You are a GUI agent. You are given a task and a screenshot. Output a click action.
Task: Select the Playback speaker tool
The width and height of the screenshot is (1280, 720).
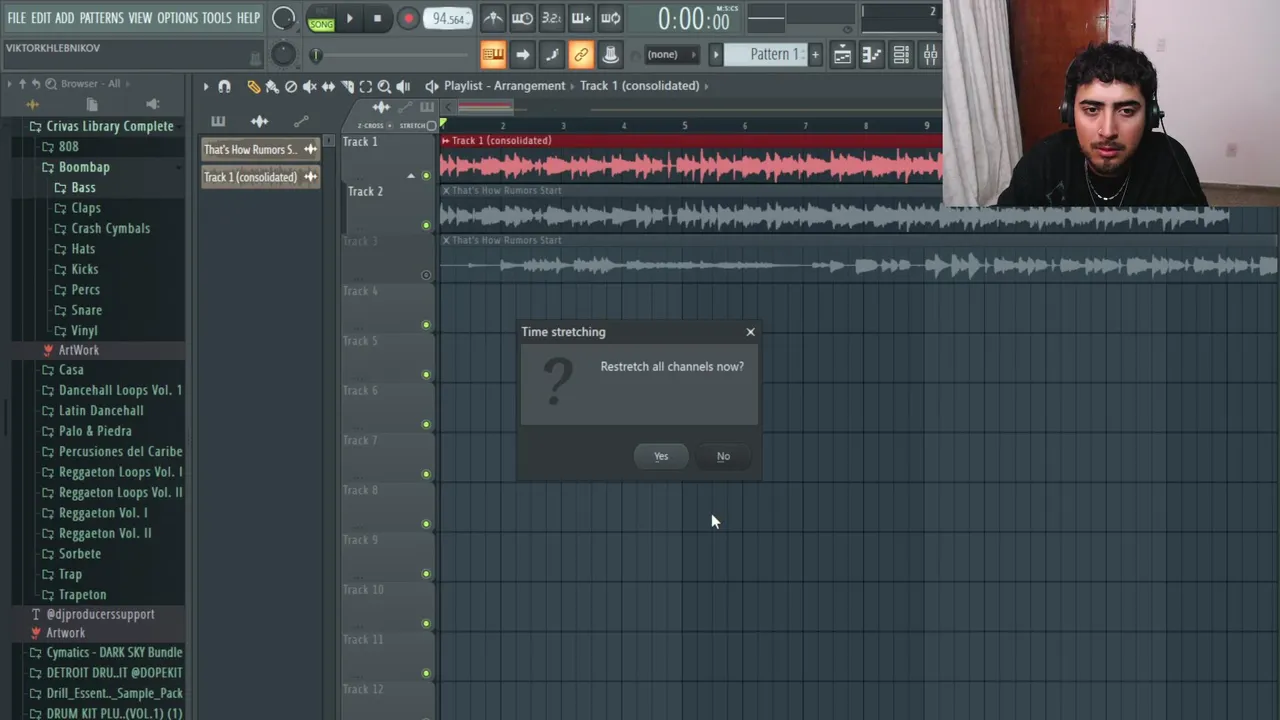coord(403,87)
